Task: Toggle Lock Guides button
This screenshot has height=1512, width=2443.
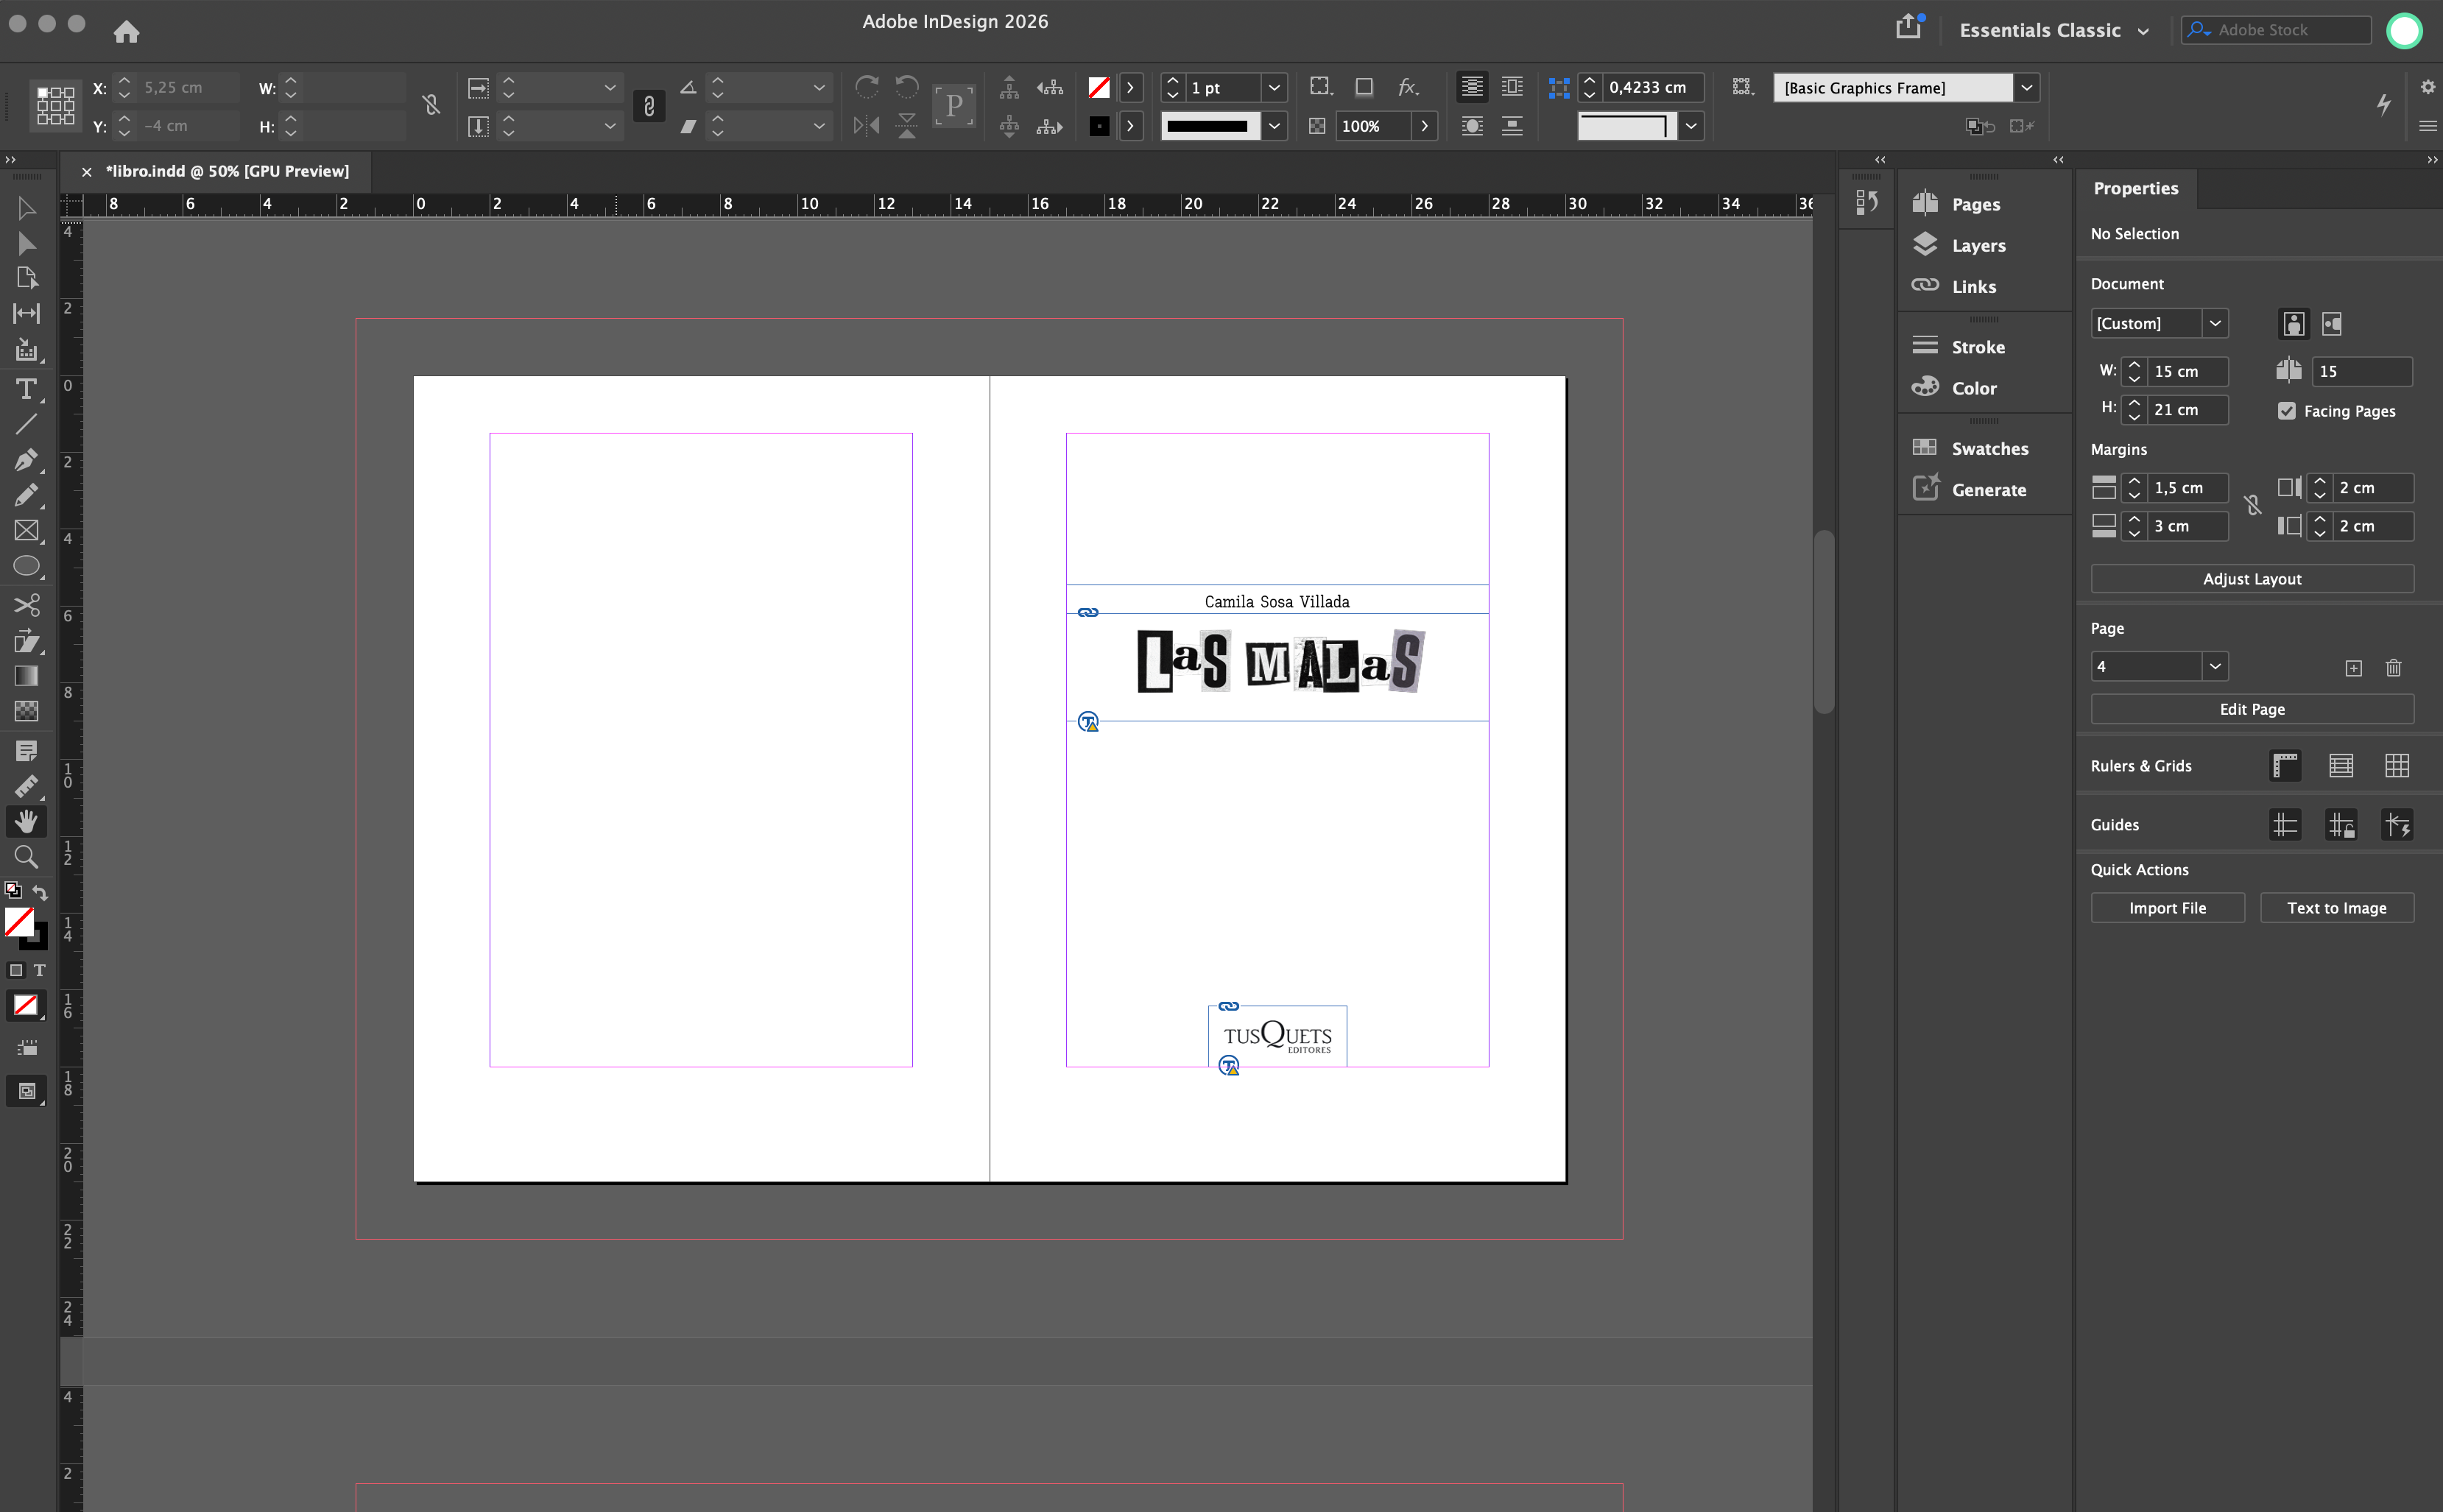Action: pos(2341,825)
